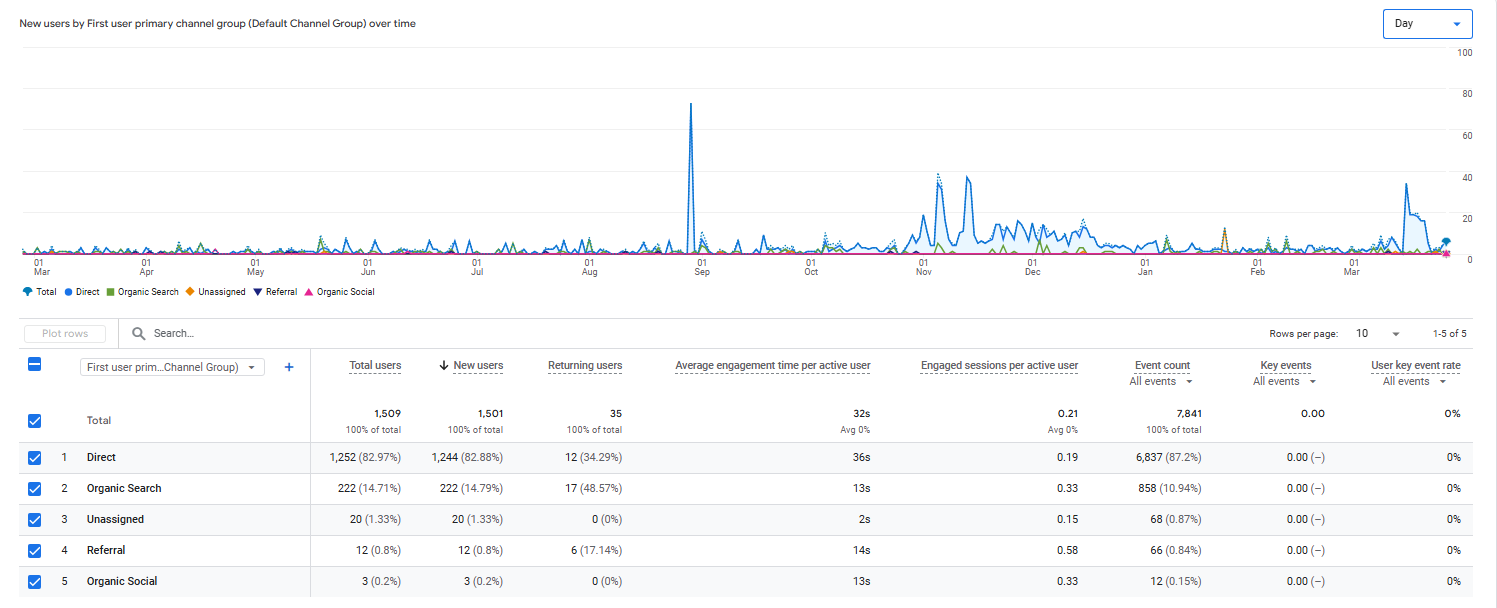Uncheck the Direct row checkbox
Screen dimensions: 1497x608
coord(34,457)
